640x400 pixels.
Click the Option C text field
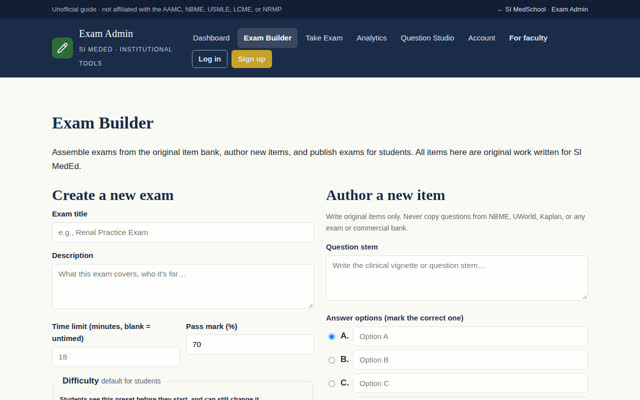tap(470, 383)
